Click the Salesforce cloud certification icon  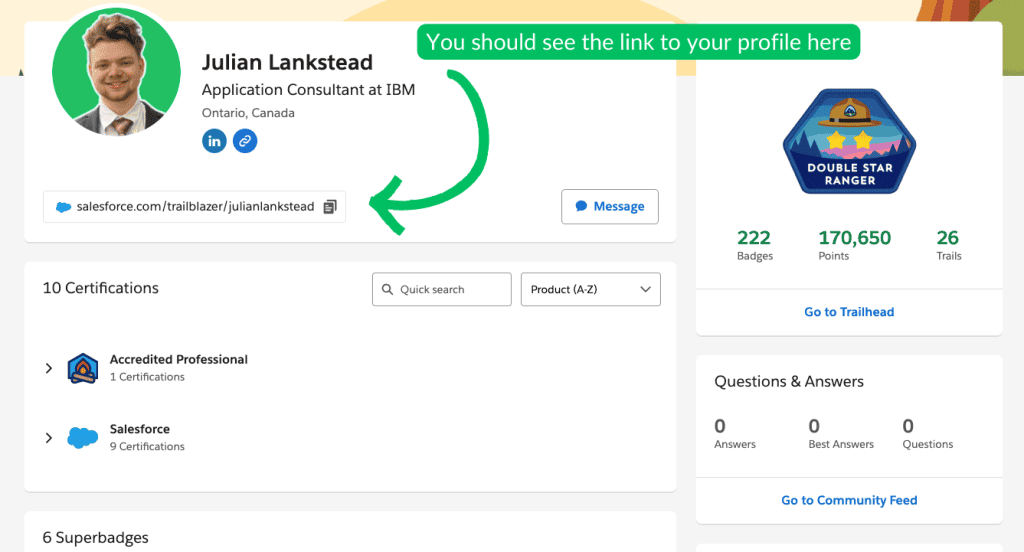click(x=82, y=438)
